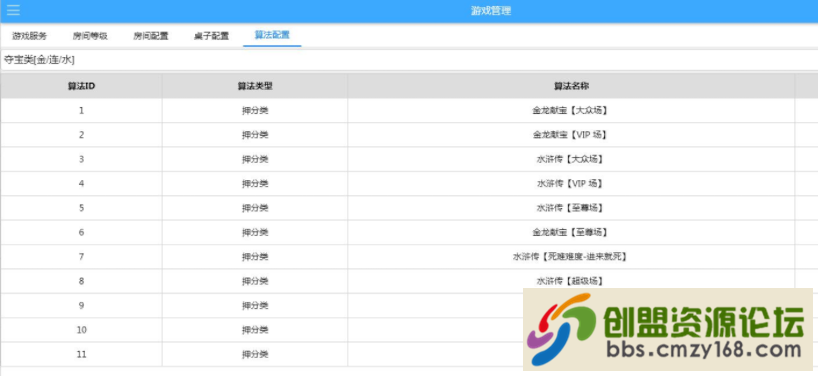The width and height of the screenshot is (818, 376).
Task: Click 水浒传【至尊场】 algorithm name
Action: 571,208
